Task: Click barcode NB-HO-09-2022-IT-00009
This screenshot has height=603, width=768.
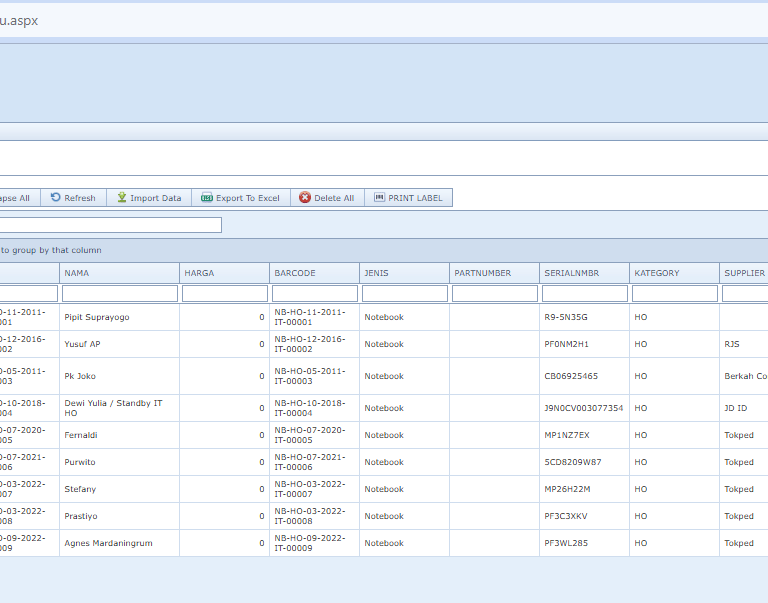Action: (310, 543)
